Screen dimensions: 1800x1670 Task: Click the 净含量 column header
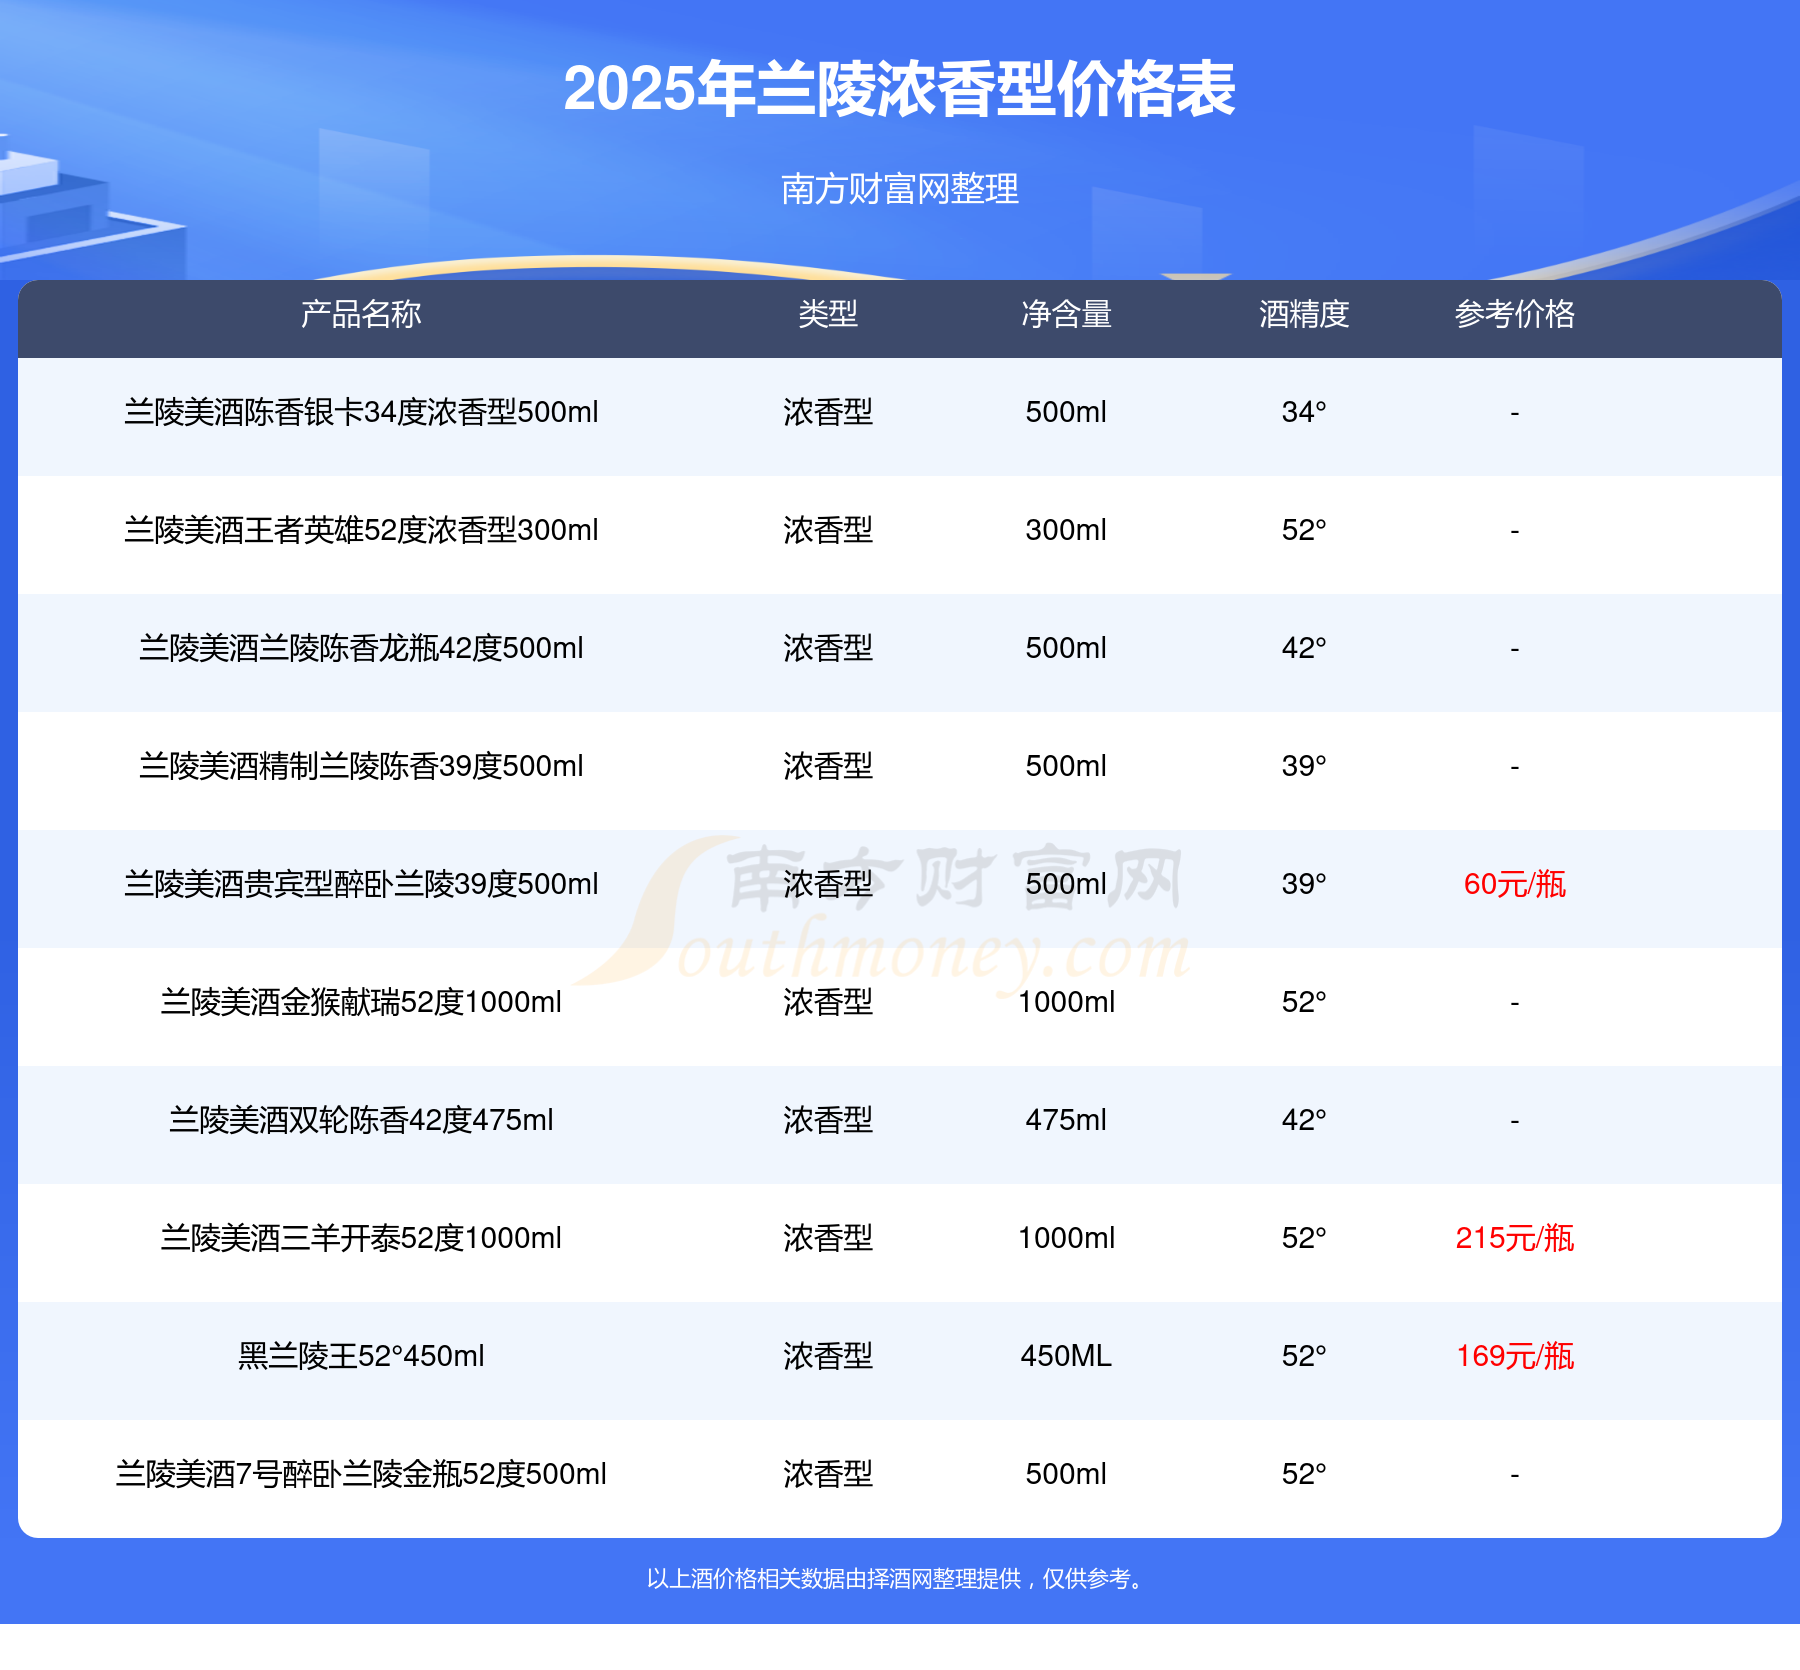[1066, 314]
